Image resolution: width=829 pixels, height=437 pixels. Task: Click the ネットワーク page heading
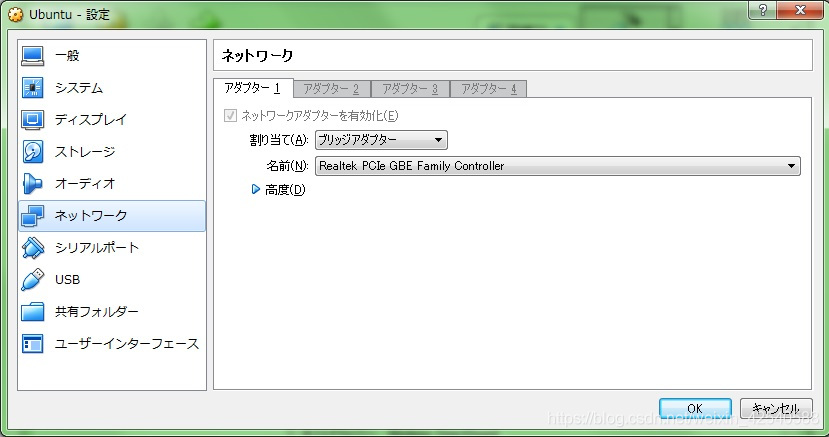pyautogui.click(x=257, y=55)
